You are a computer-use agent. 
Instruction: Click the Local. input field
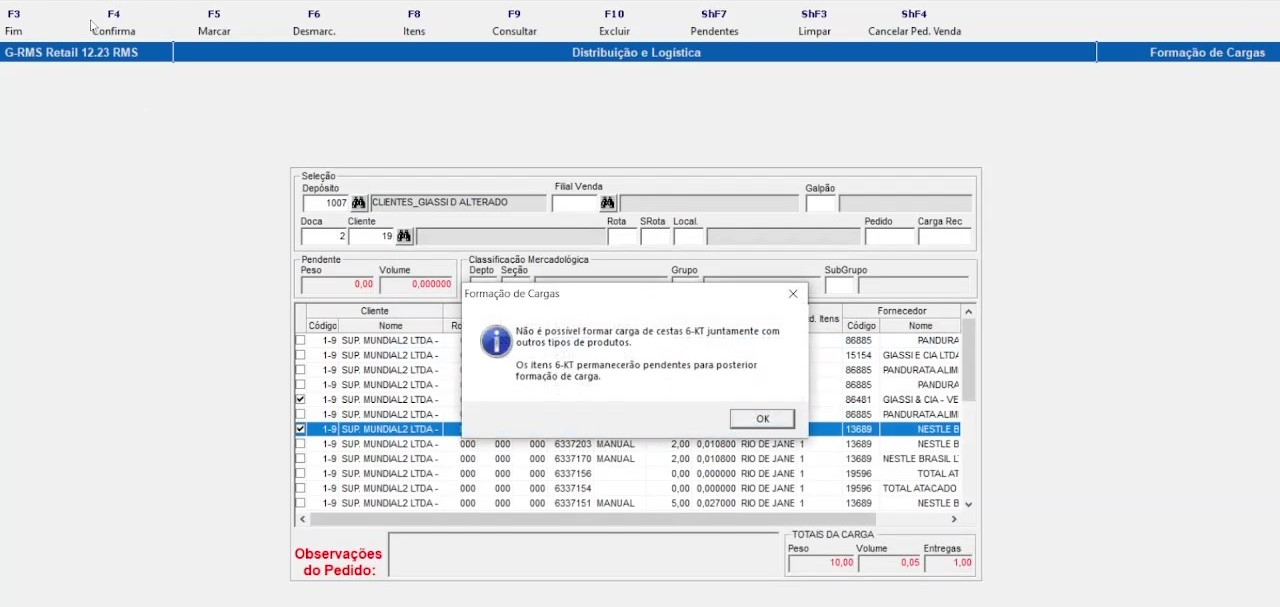(x=688, y=237)
